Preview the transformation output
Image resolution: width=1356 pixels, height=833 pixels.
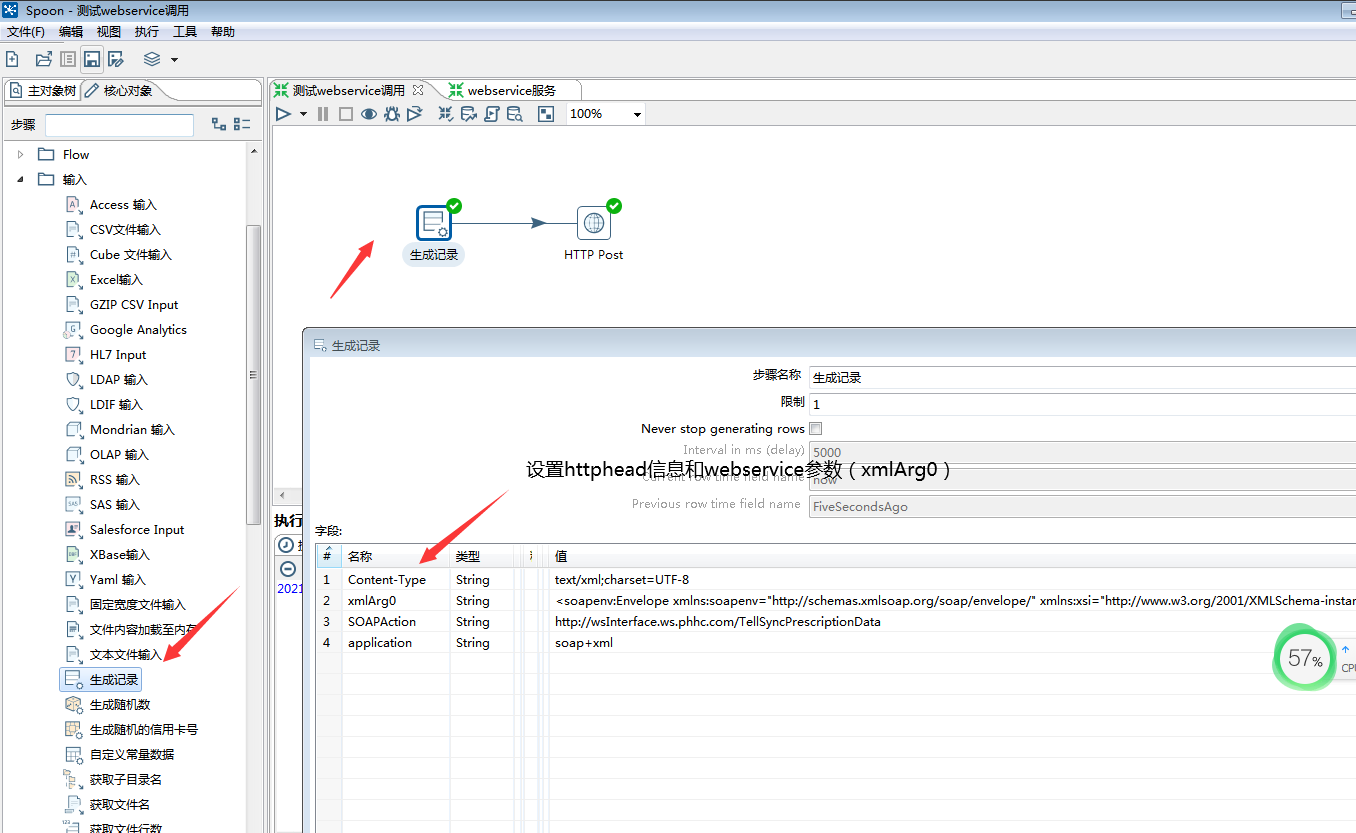click(368, 113)
